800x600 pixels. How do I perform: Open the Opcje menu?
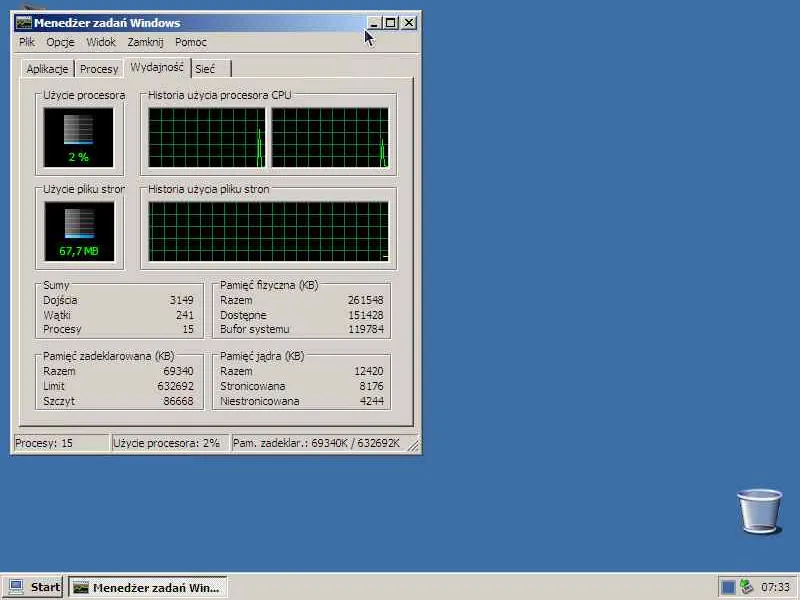click(60, 42)
